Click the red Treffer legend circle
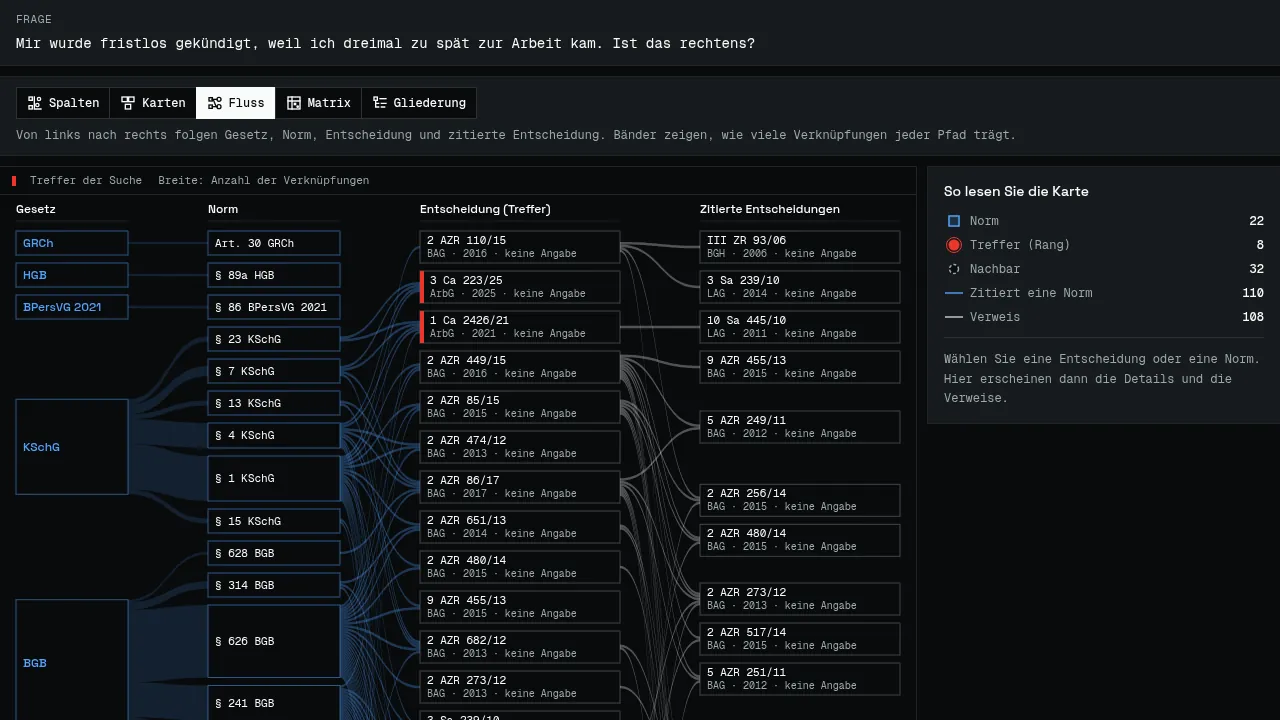 point(954,245)
